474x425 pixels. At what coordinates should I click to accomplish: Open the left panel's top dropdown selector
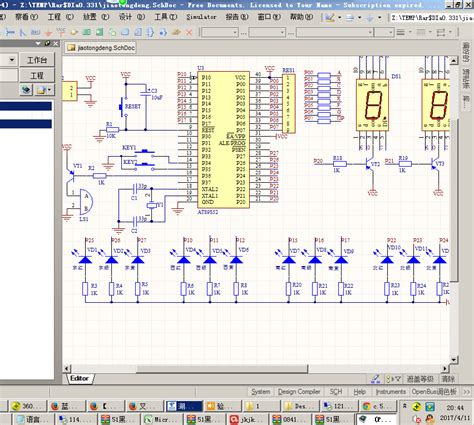pyautogui.click(x=12, y=60)
